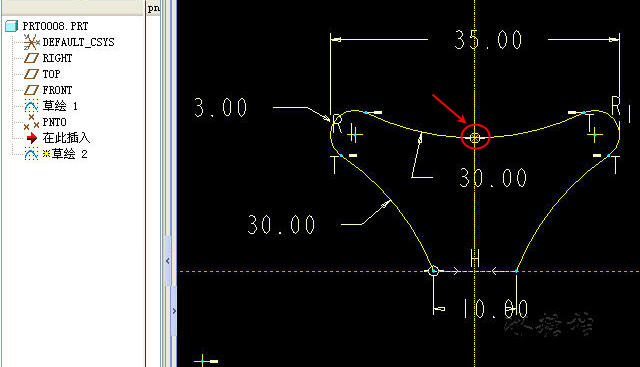Viewport: 640px width, 367px height.
Task: Click the T tangent constraint at lower left fillet
Action: [x=335, y=165]
